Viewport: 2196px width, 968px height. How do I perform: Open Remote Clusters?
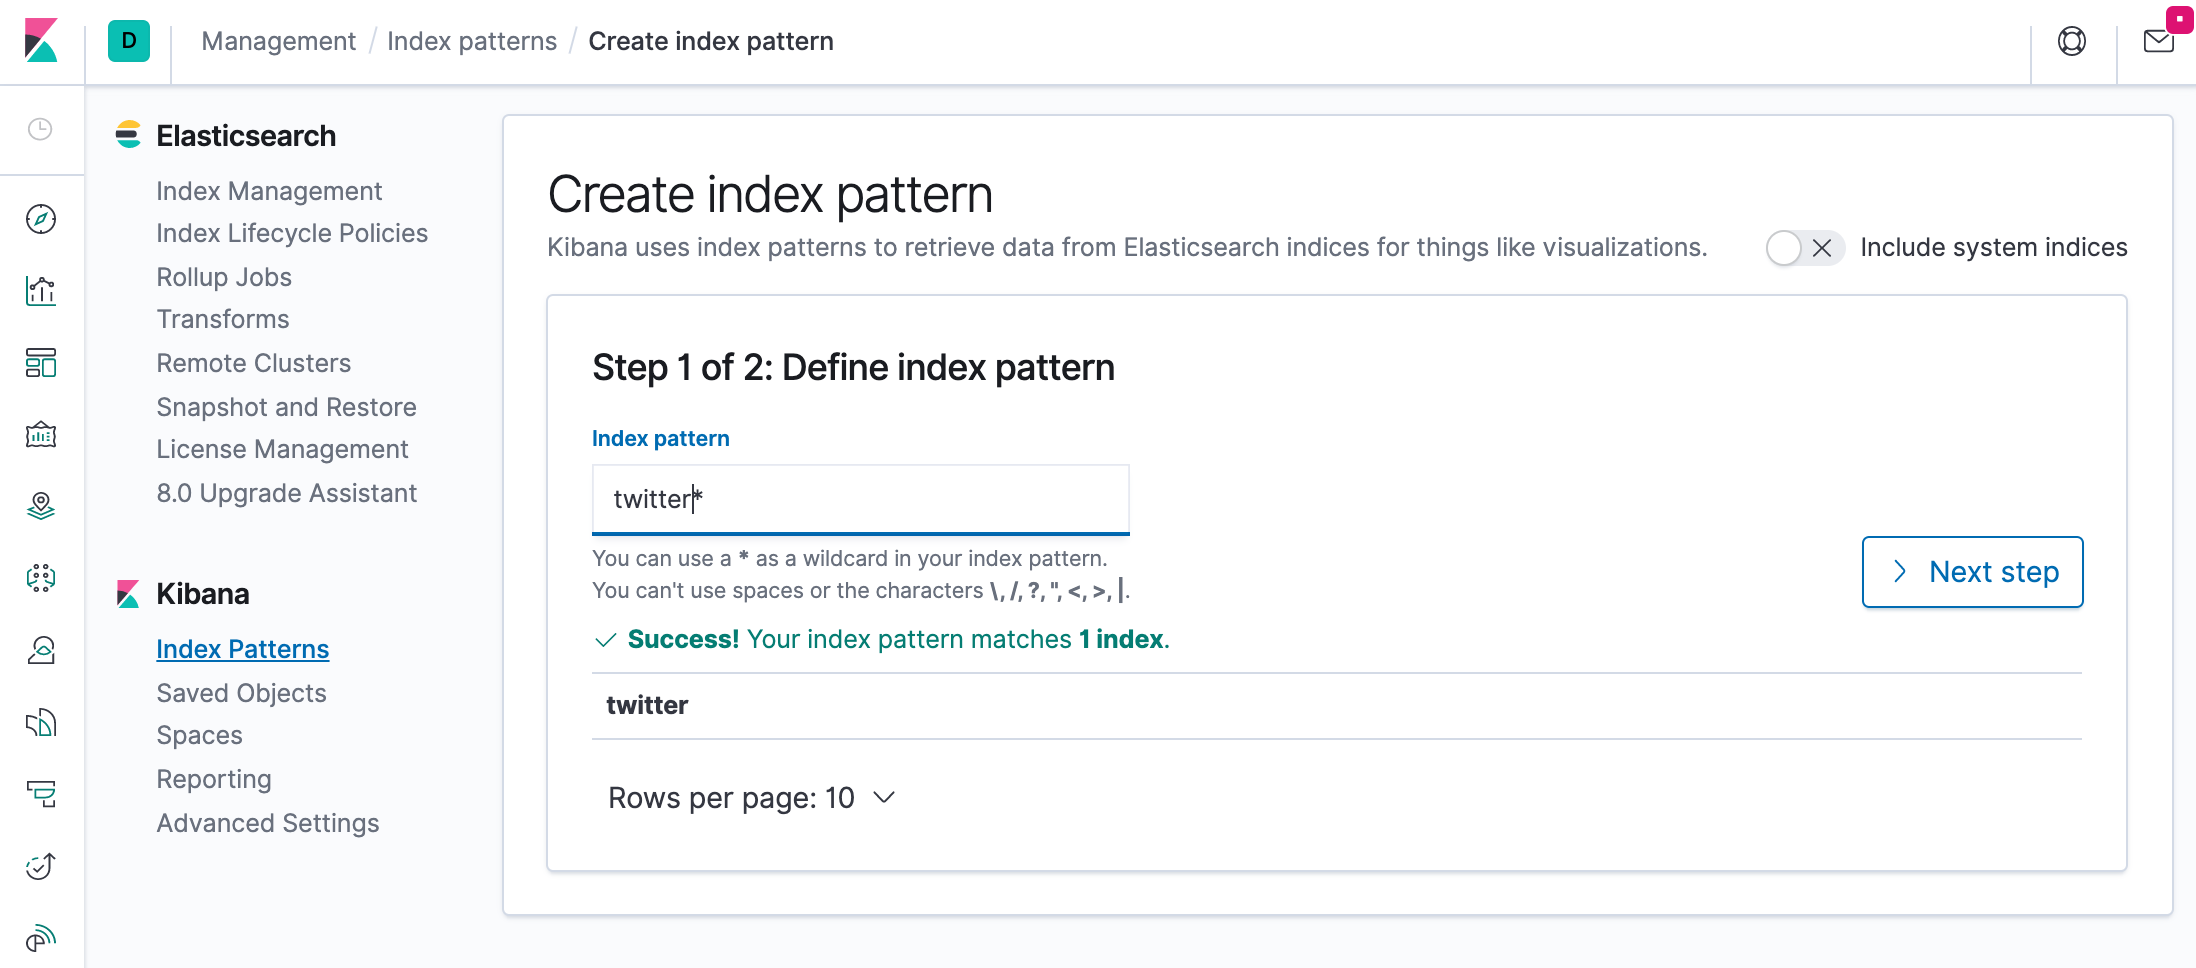point(254,363)
